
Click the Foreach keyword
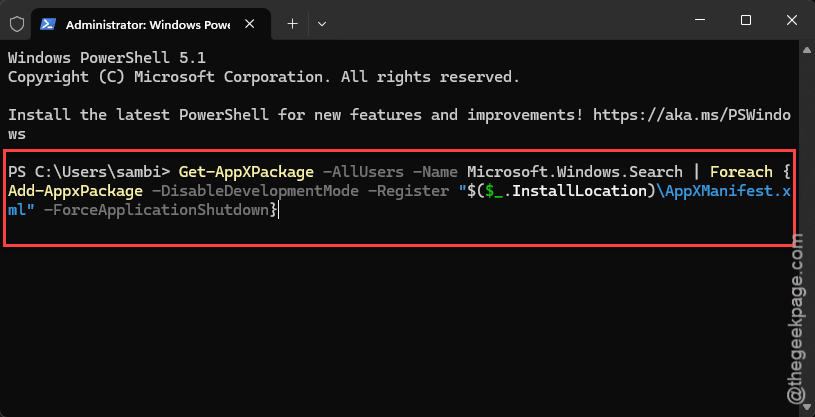click(741, 172)
